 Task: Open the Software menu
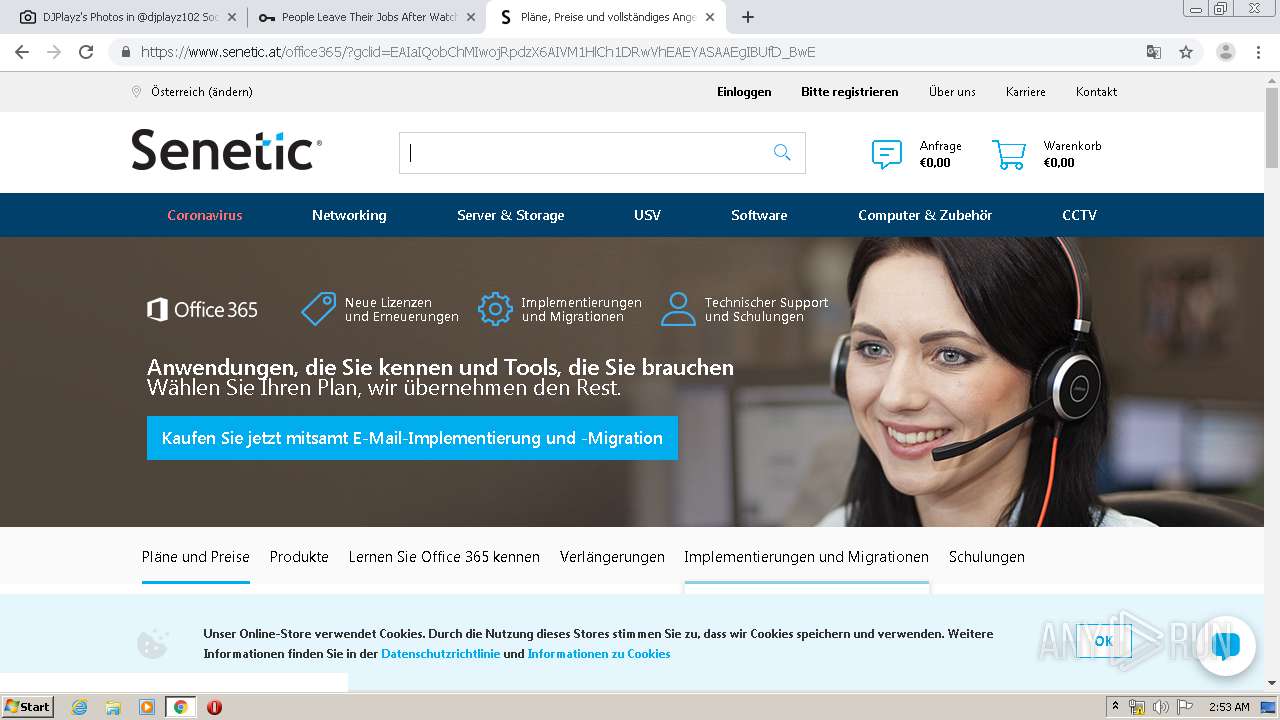[x=759, y=215]
